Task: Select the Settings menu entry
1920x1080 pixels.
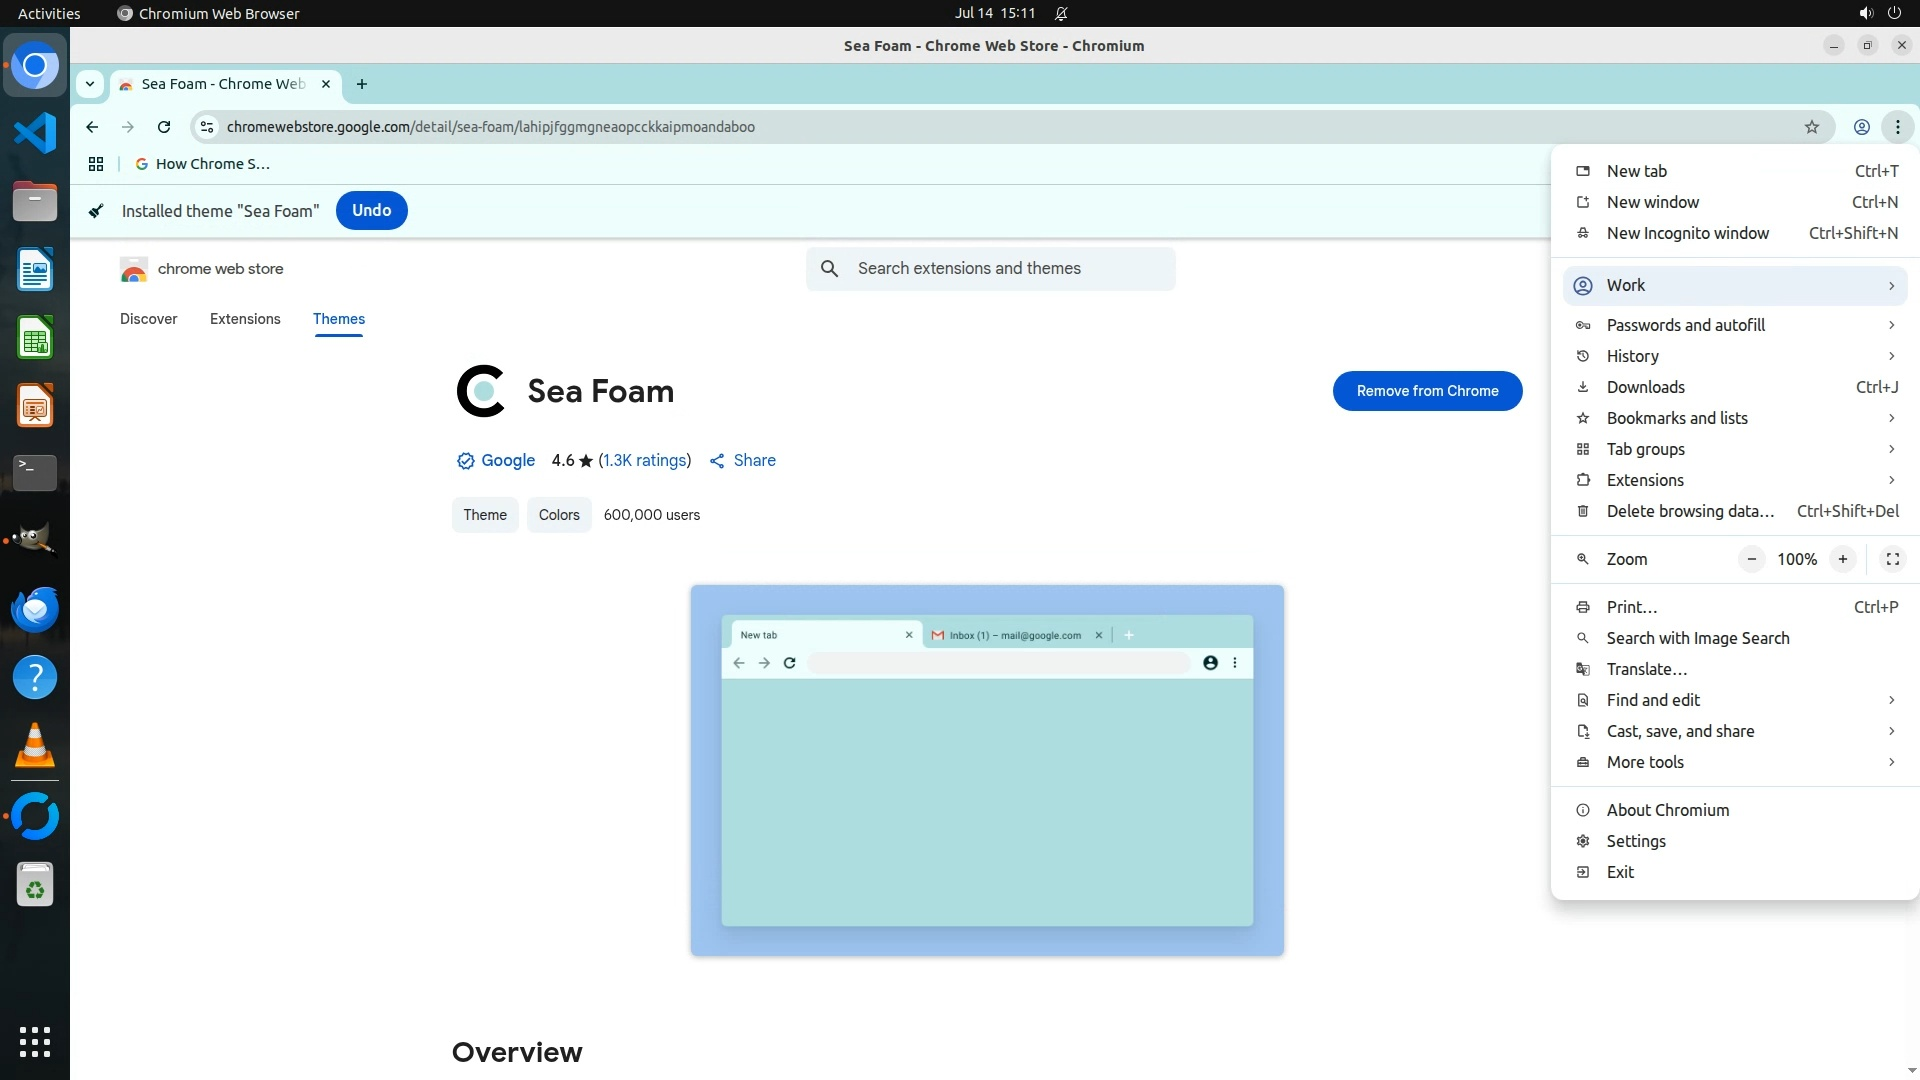Action: tap(1636, 841)
